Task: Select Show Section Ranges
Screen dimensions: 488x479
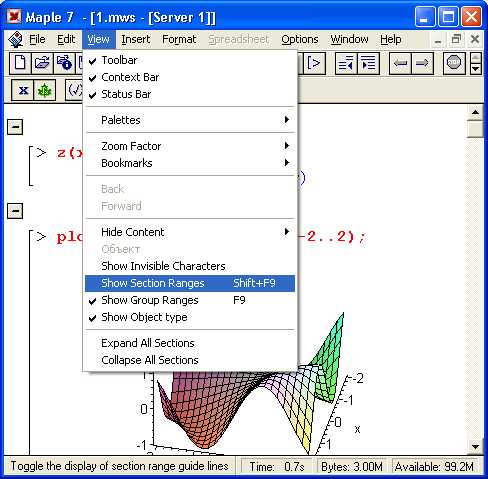Action: pos(191,283)
